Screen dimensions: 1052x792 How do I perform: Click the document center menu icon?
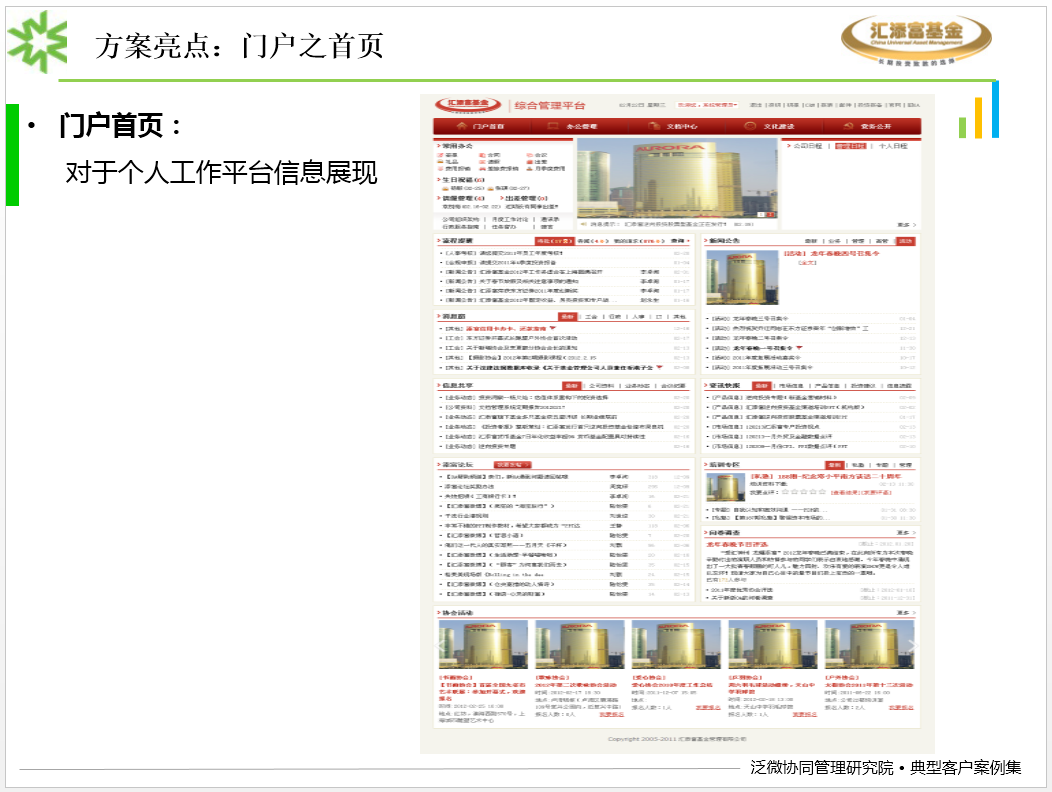(654, 126)
